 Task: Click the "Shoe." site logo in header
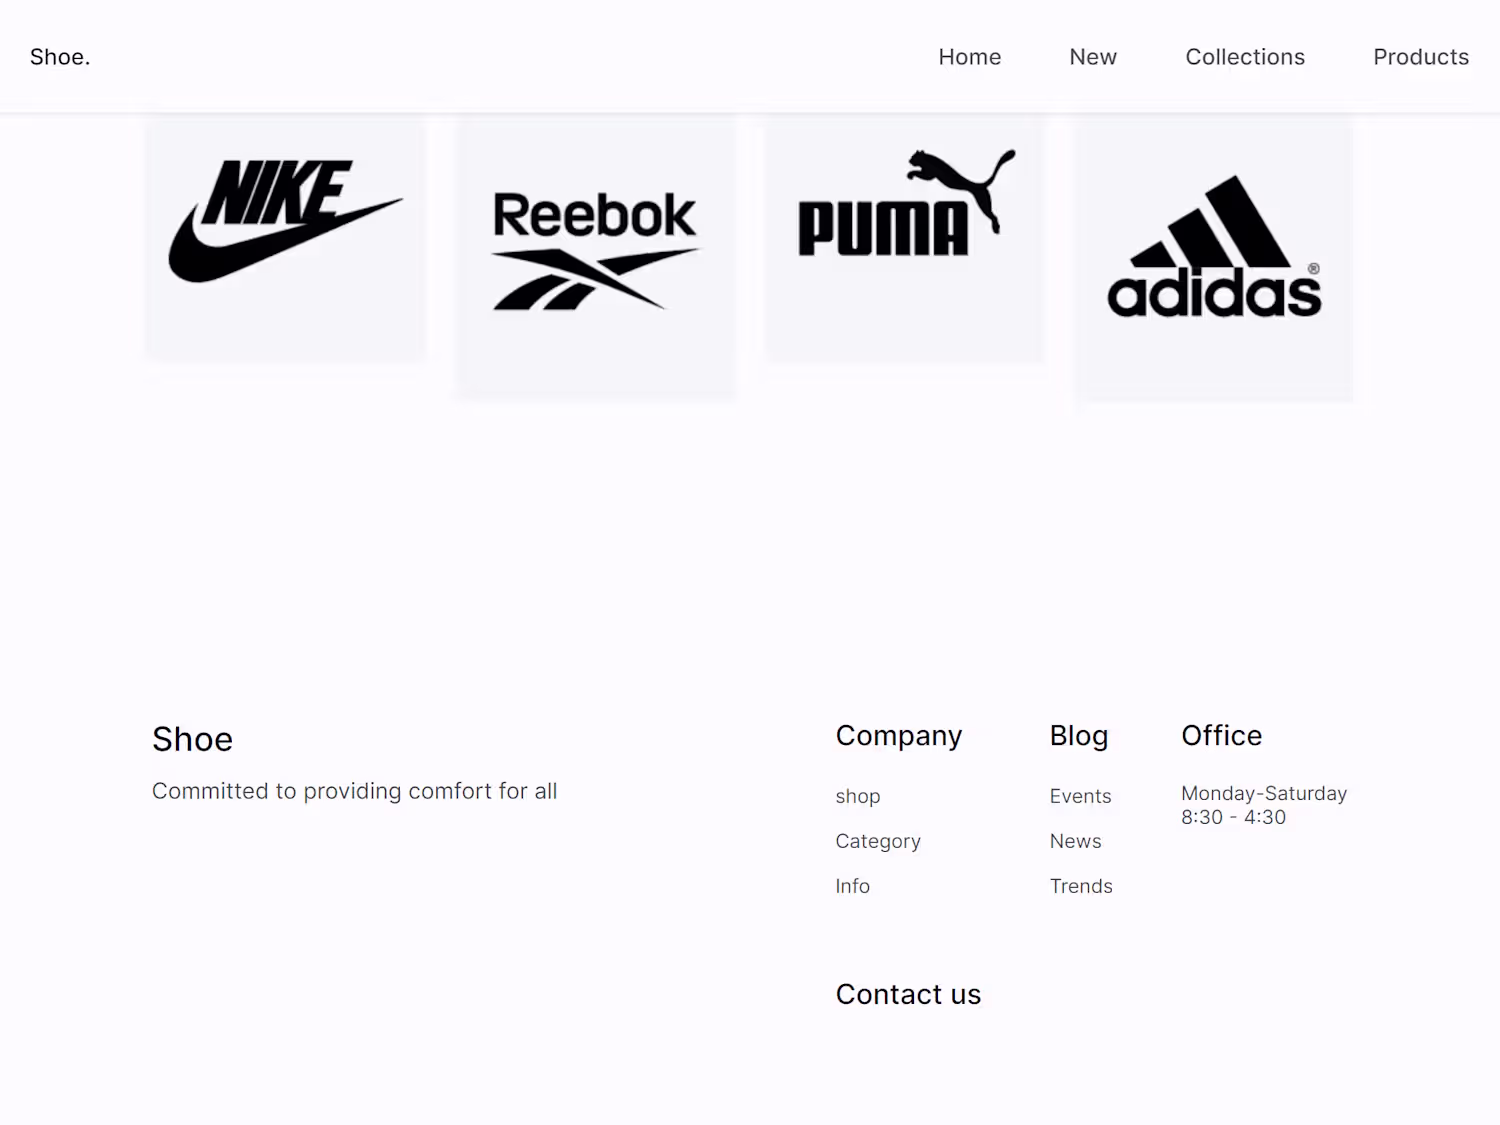click(x=60, y=57)
